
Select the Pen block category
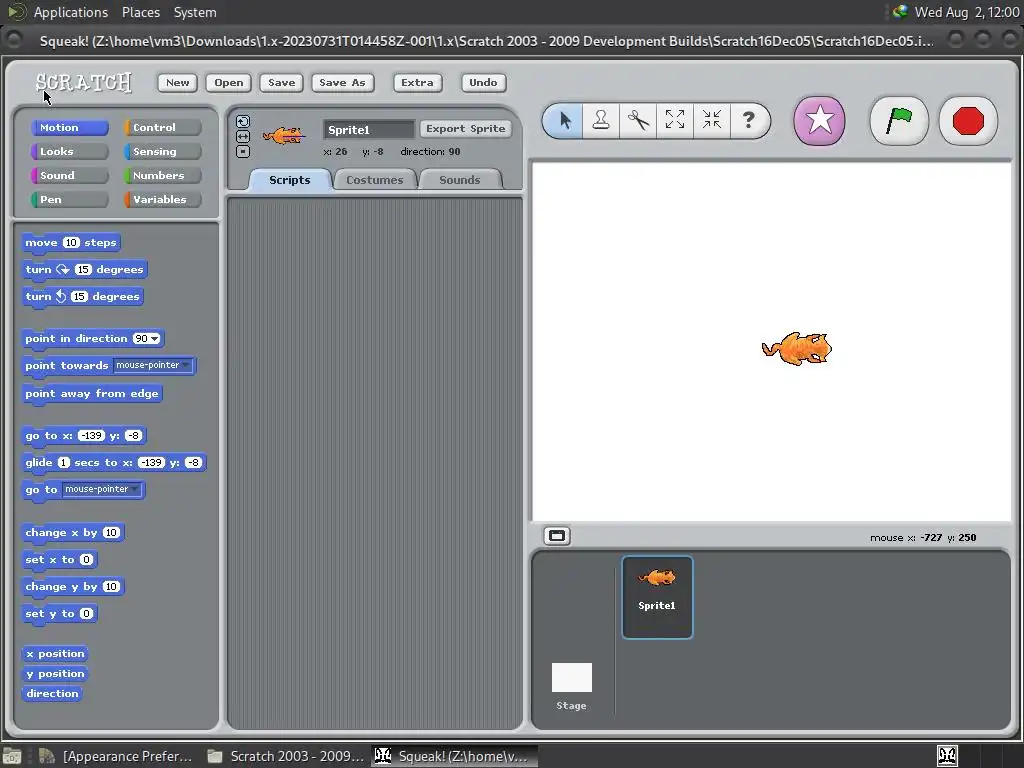pyautogui.click(x=69, y=200)
